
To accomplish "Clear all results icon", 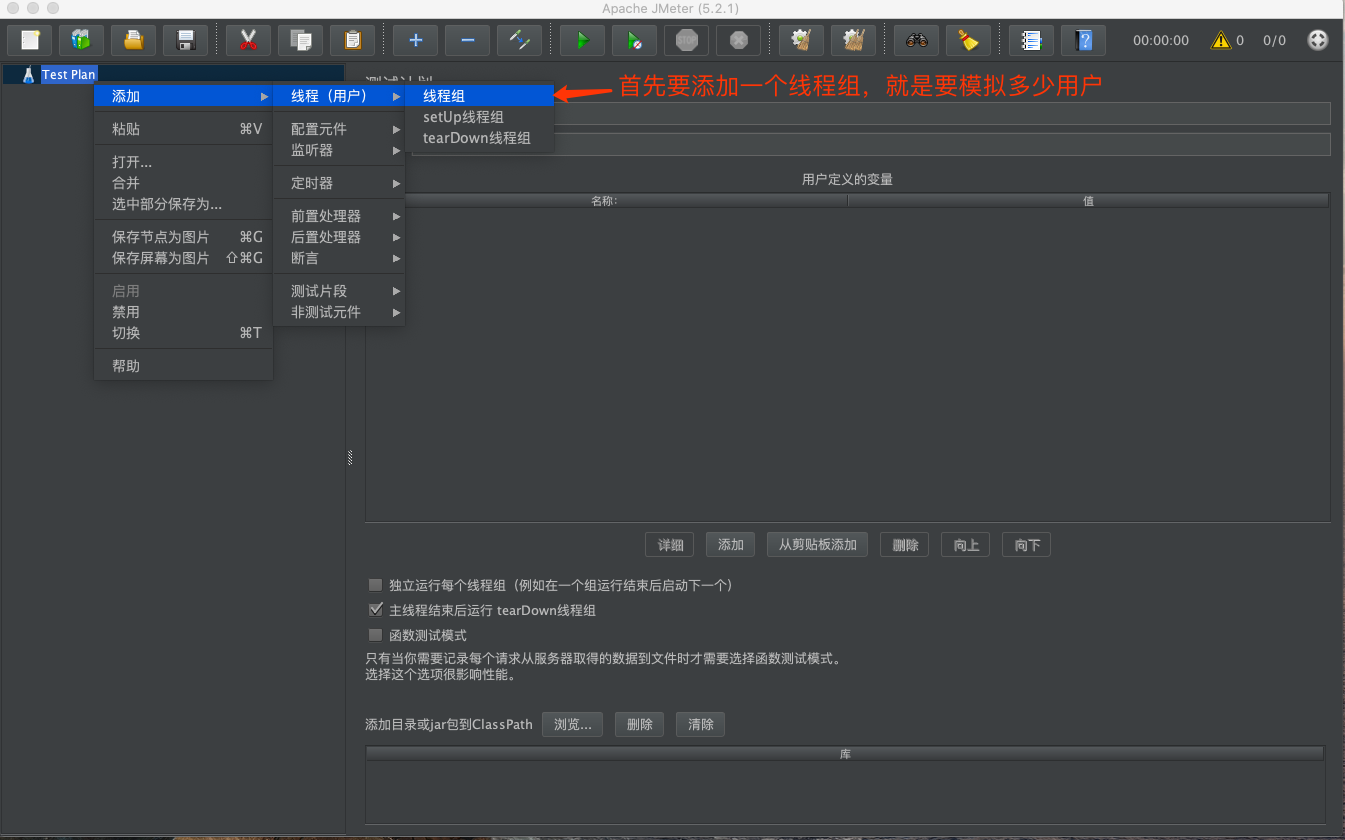I will [853, 41].
